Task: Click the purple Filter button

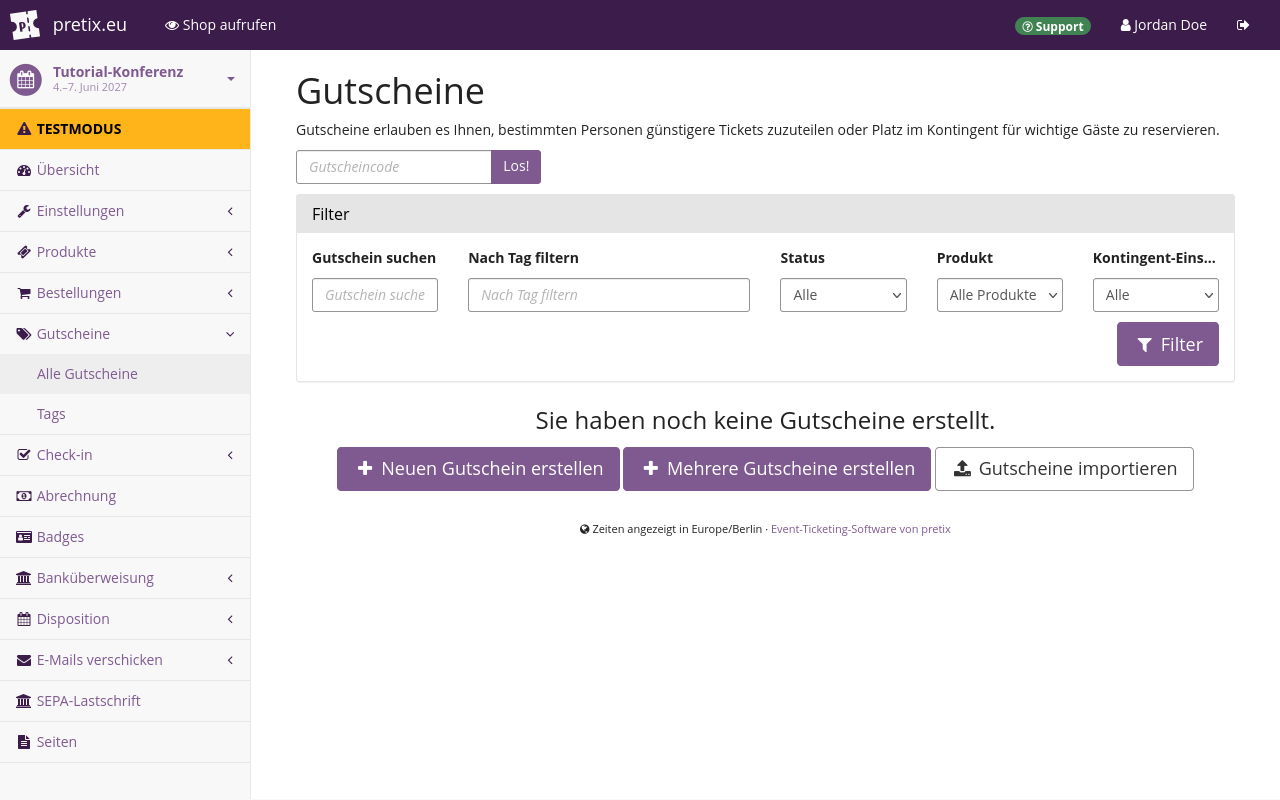Action: point(1168,344)
